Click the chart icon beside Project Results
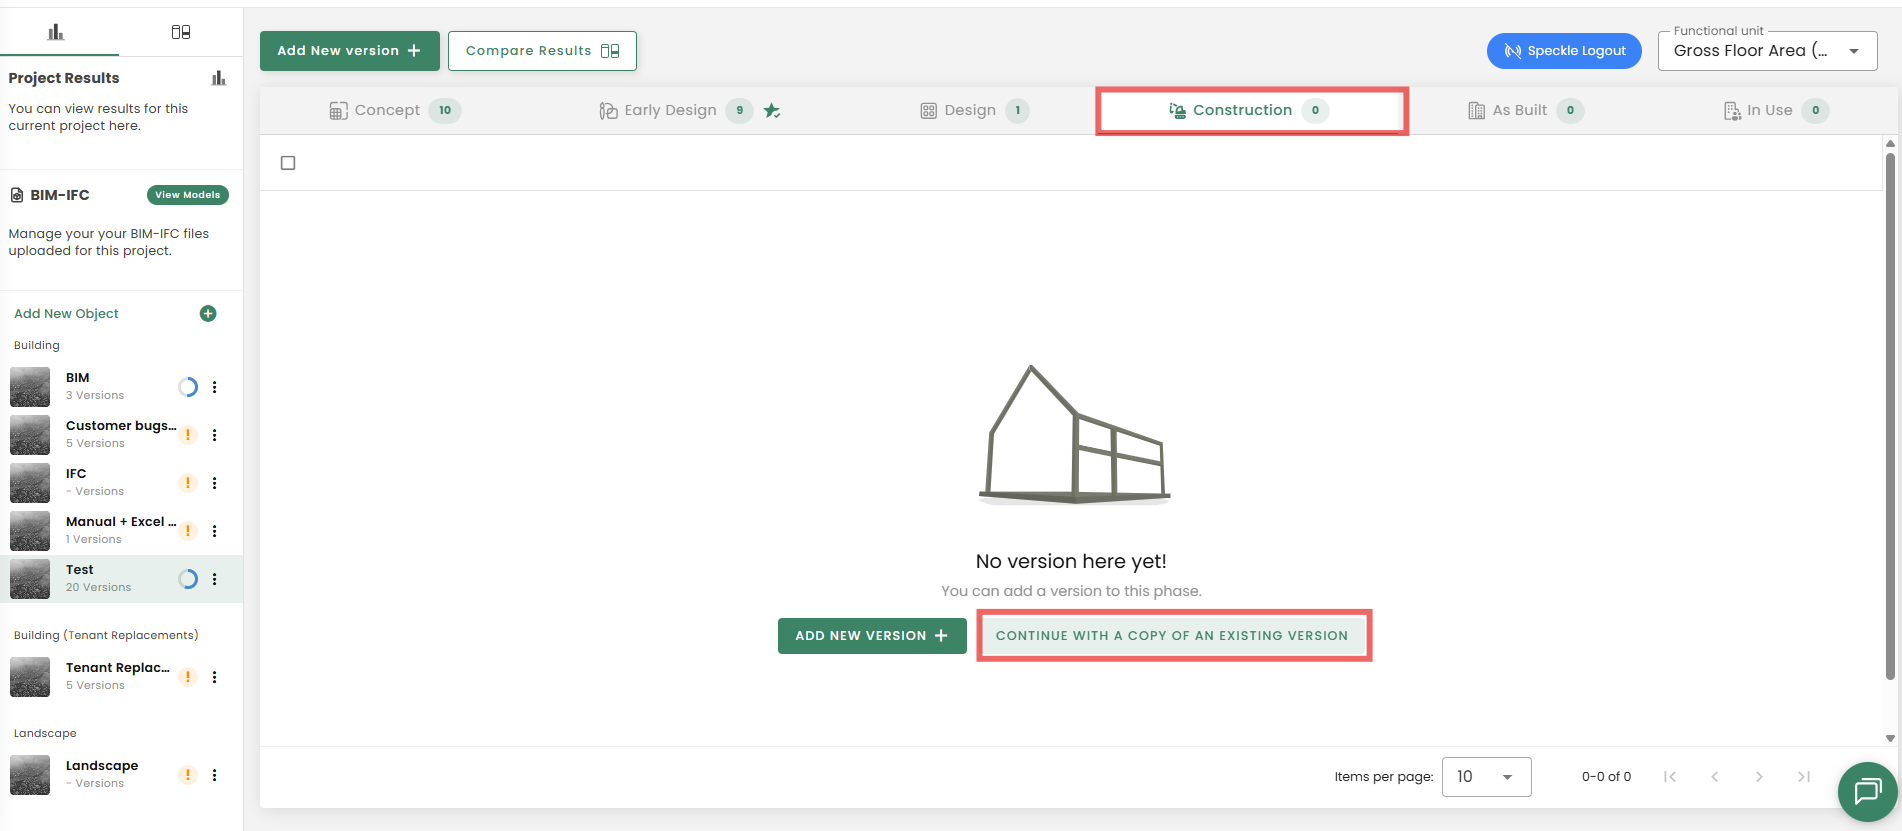1902x831 pixels. click(218, 78)
